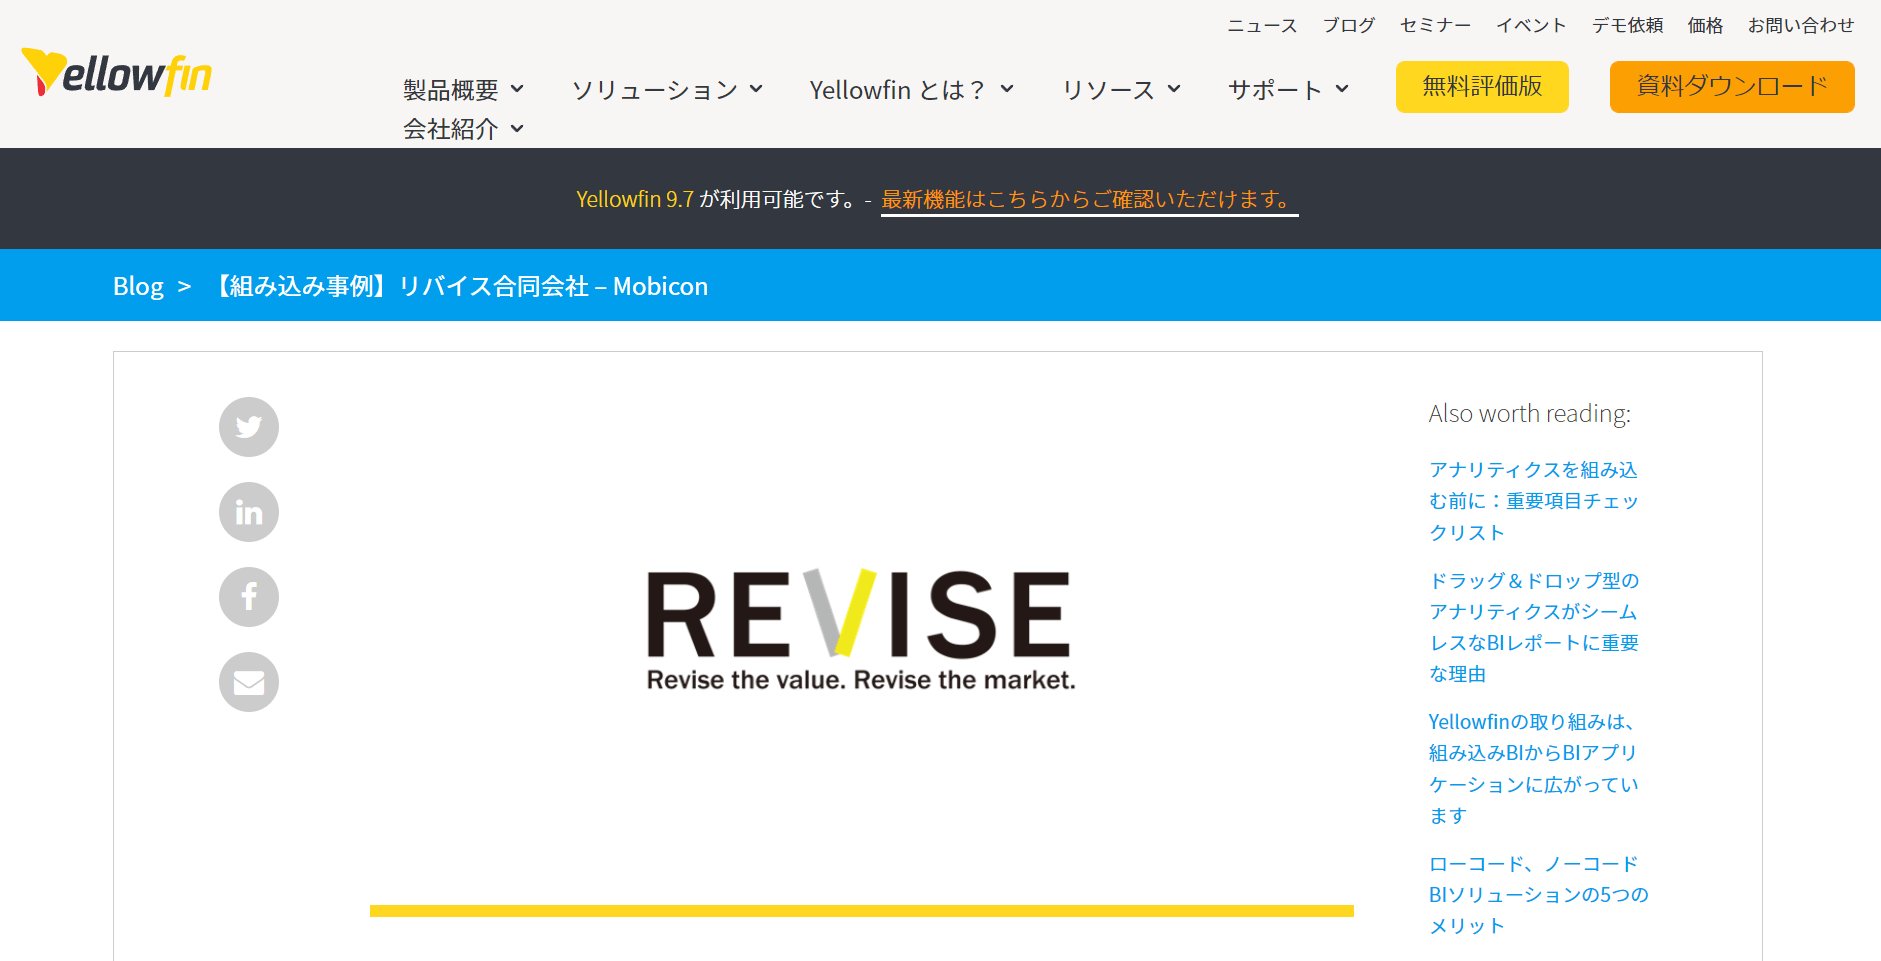
Task: Go to the ブログ top link
Action: point(1349,25)
